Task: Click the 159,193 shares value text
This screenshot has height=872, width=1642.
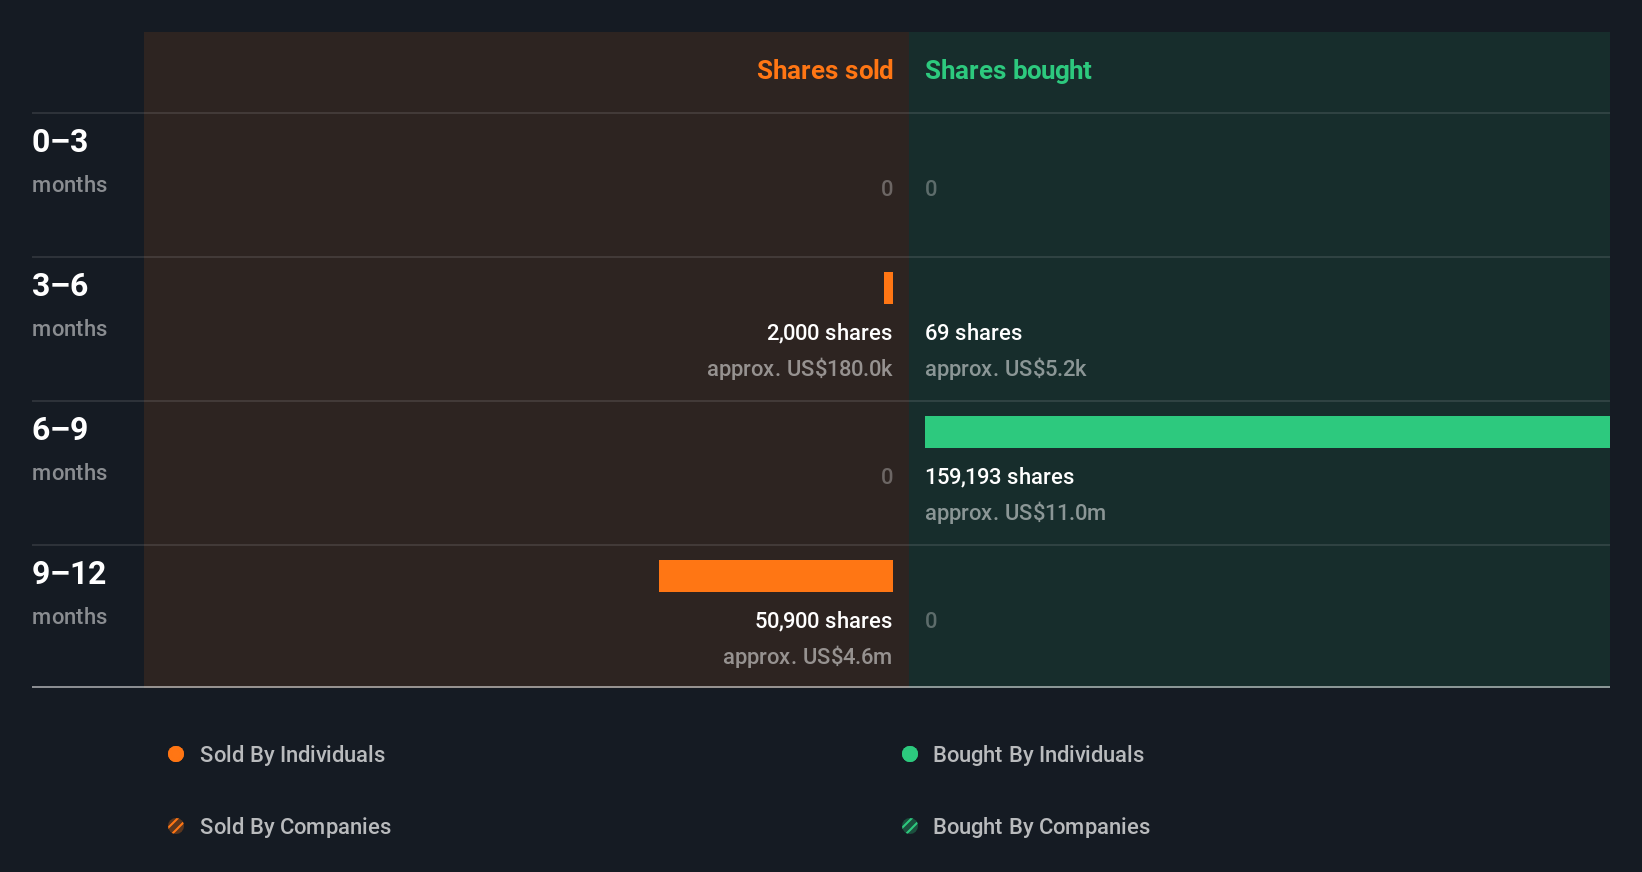Action: point(999,477)
